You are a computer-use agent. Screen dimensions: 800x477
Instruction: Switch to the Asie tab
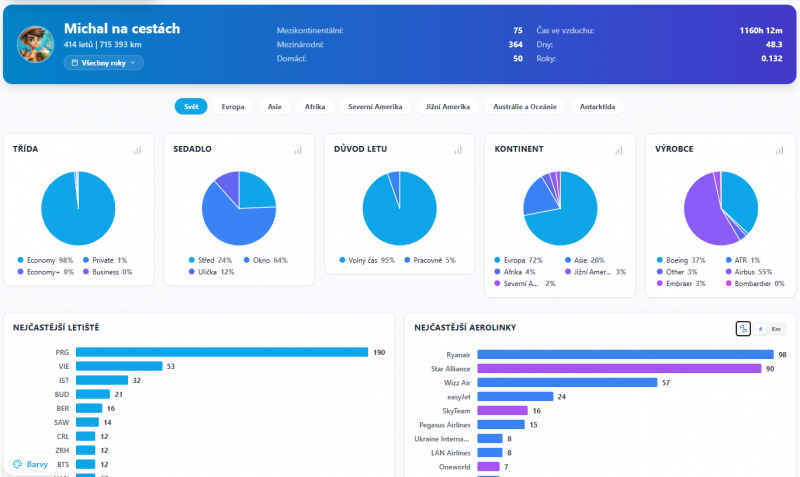(x=274, y=106)
